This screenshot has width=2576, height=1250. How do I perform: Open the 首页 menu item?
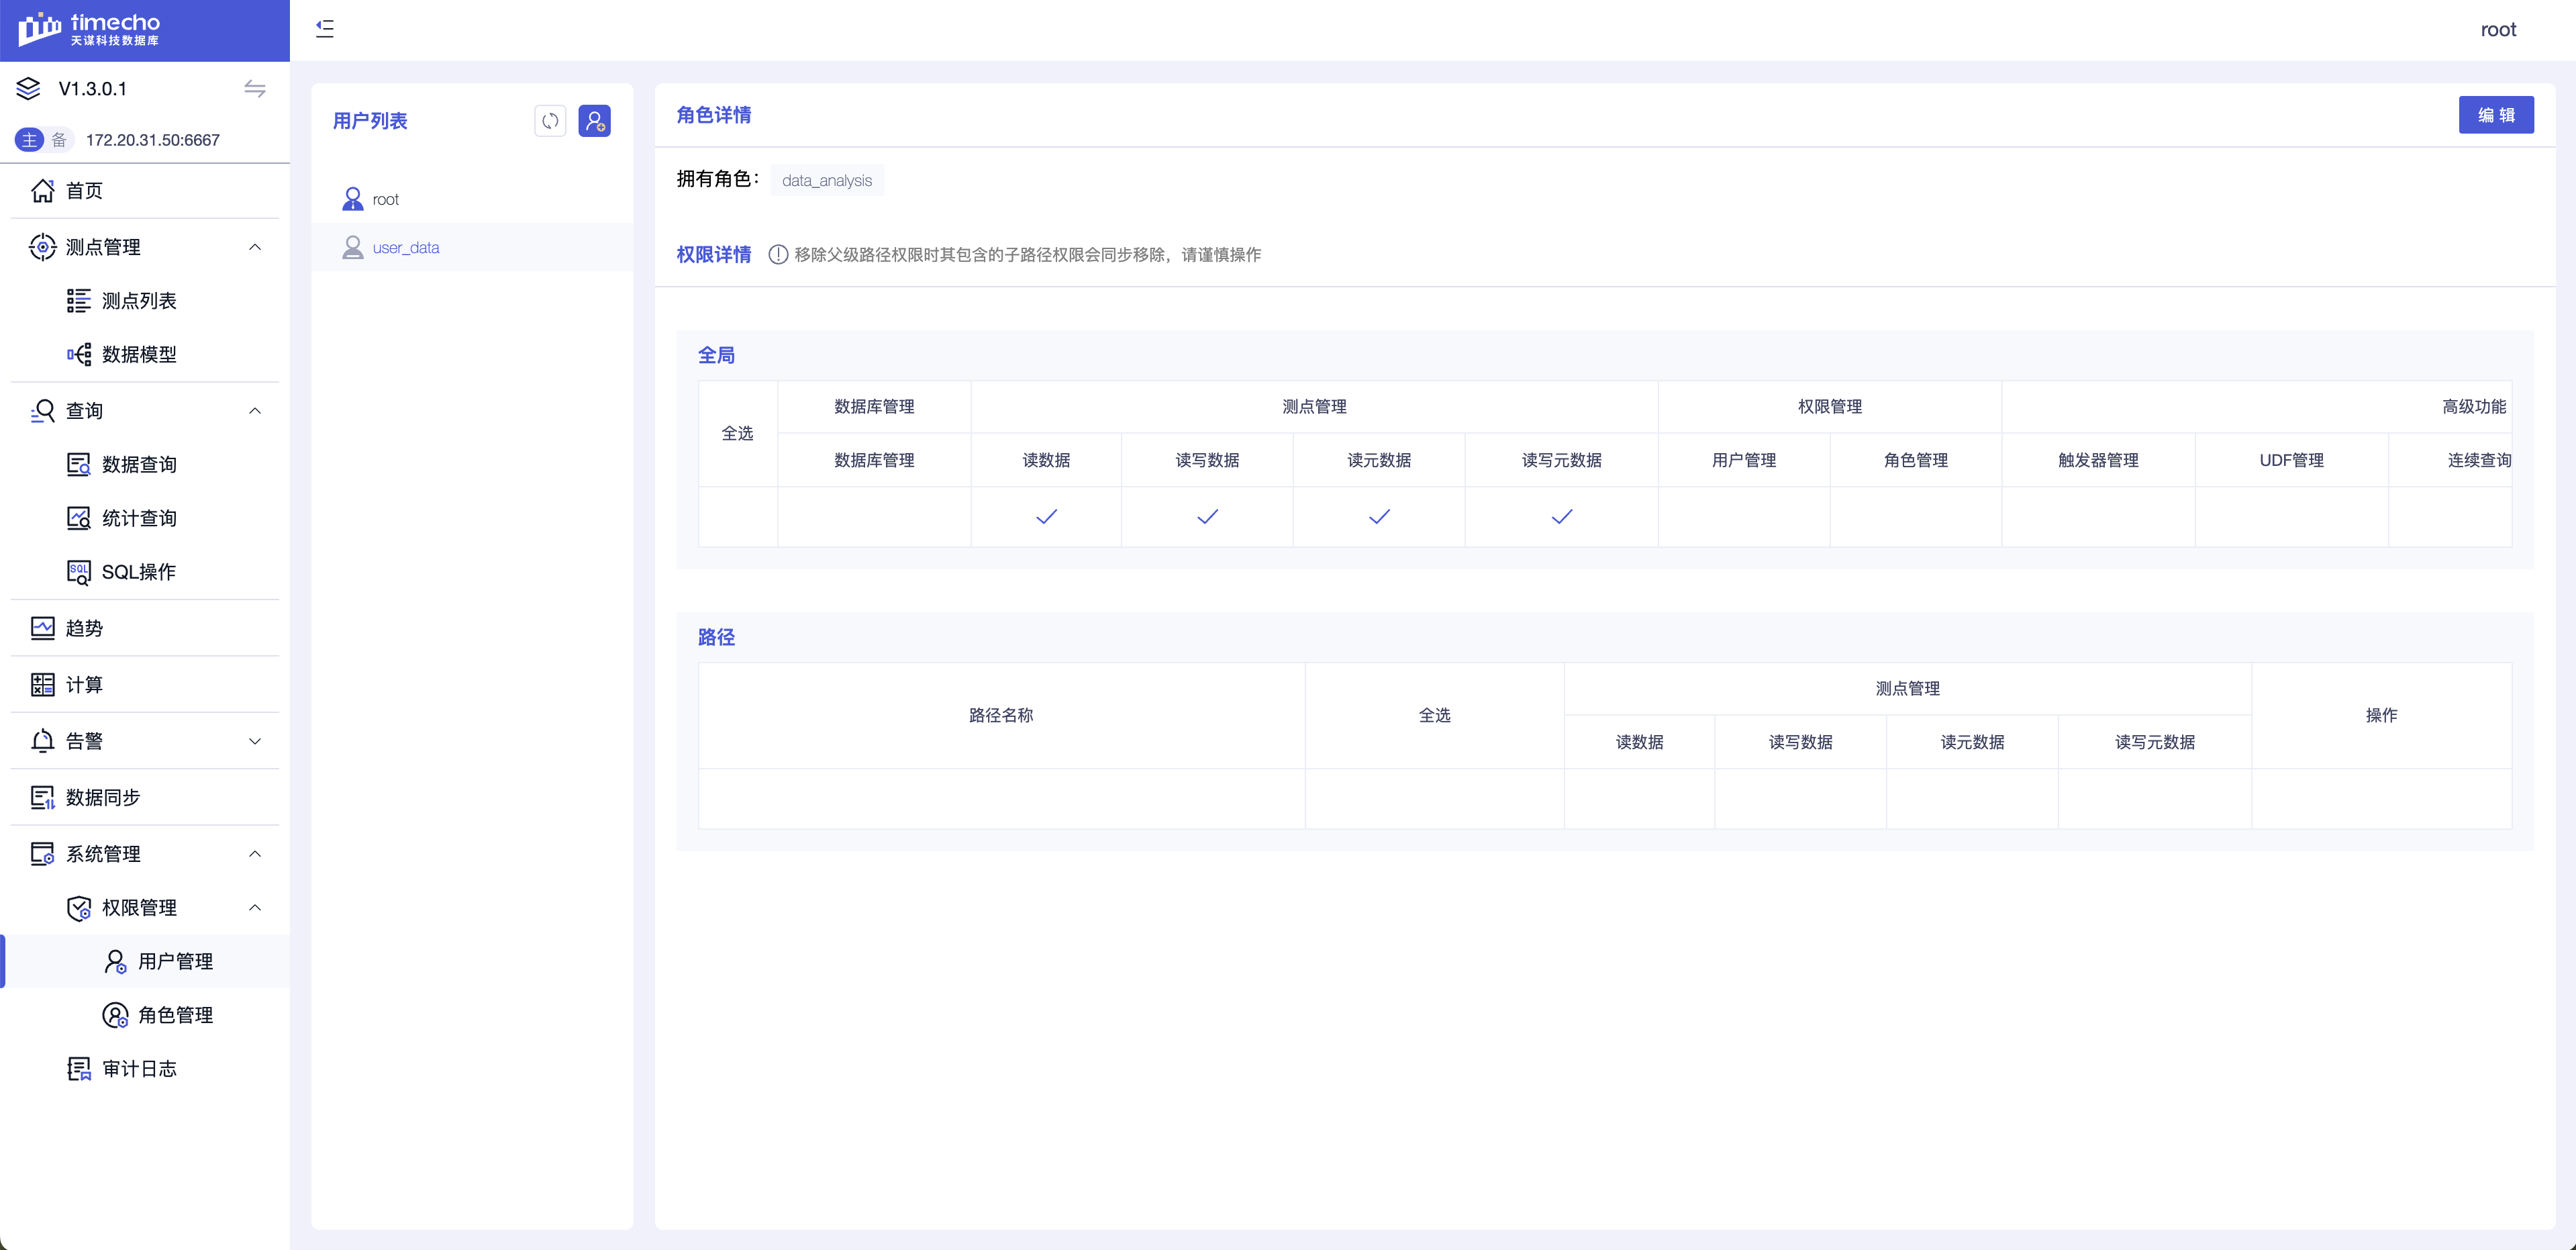point(84,190)
